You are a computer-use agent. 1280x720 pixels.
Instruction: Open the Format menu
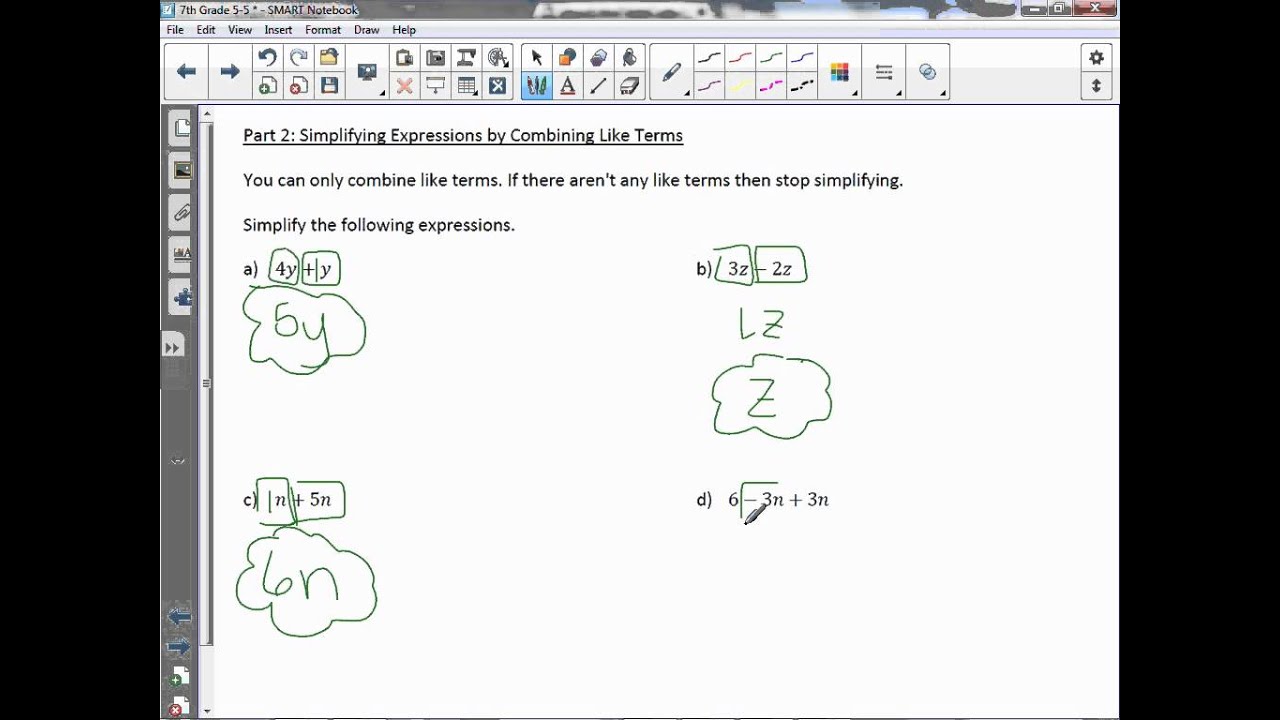coord(323,30)
